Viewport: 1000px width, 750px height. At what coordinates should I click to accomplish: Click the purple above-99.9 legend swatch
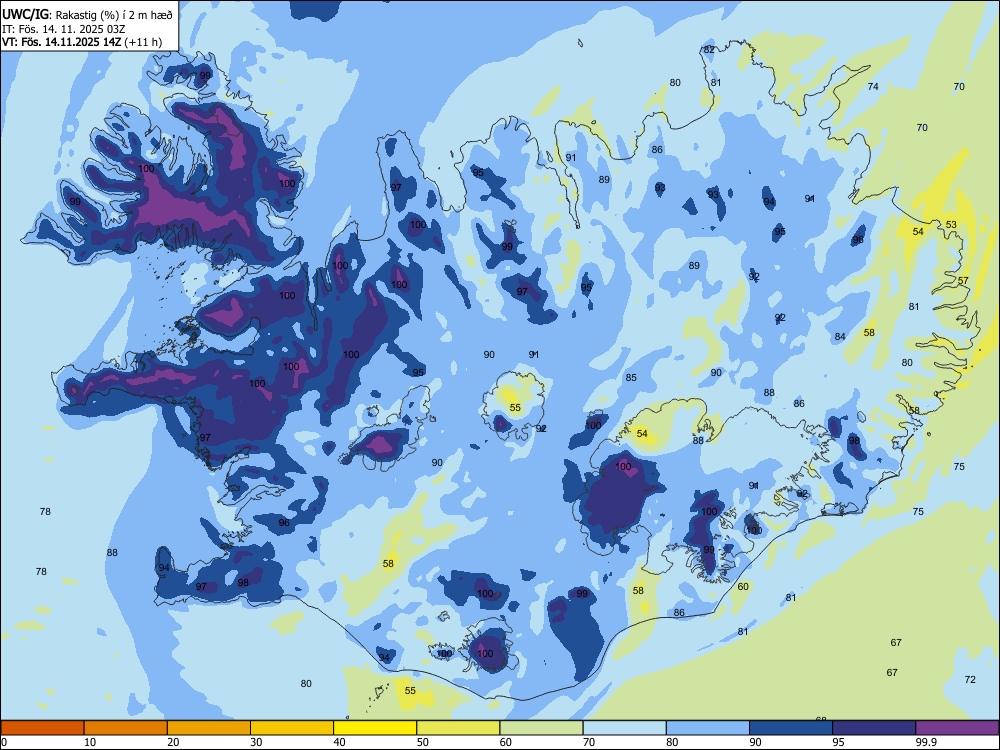point(957,728)
